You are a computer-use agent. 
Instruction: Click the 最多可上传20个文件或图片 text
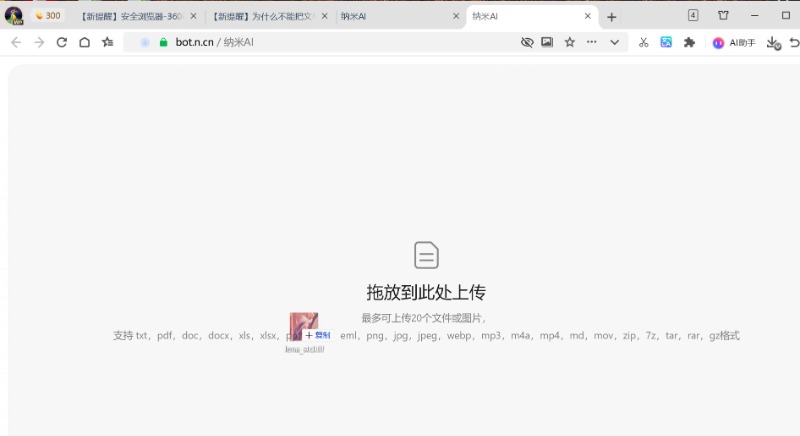[x=423, y=318]
